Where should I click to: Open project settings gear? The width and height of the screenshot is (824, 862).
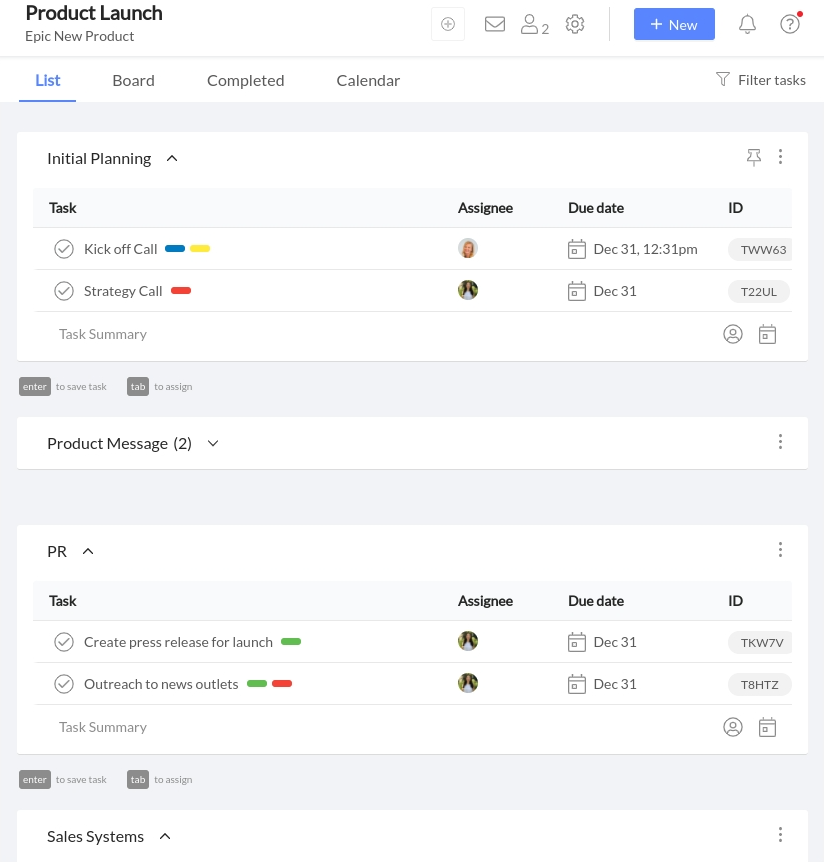pos(575,24)
